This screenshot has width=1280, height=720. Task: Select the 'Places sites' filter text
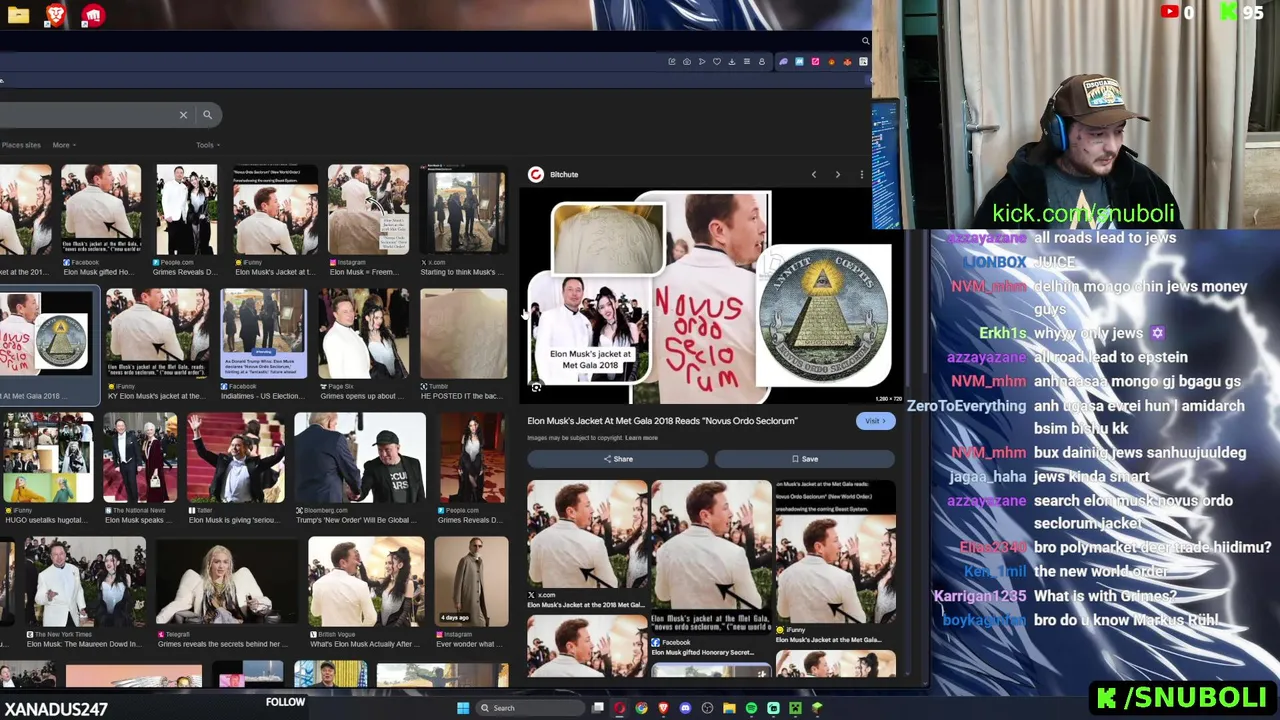point(21,146)
